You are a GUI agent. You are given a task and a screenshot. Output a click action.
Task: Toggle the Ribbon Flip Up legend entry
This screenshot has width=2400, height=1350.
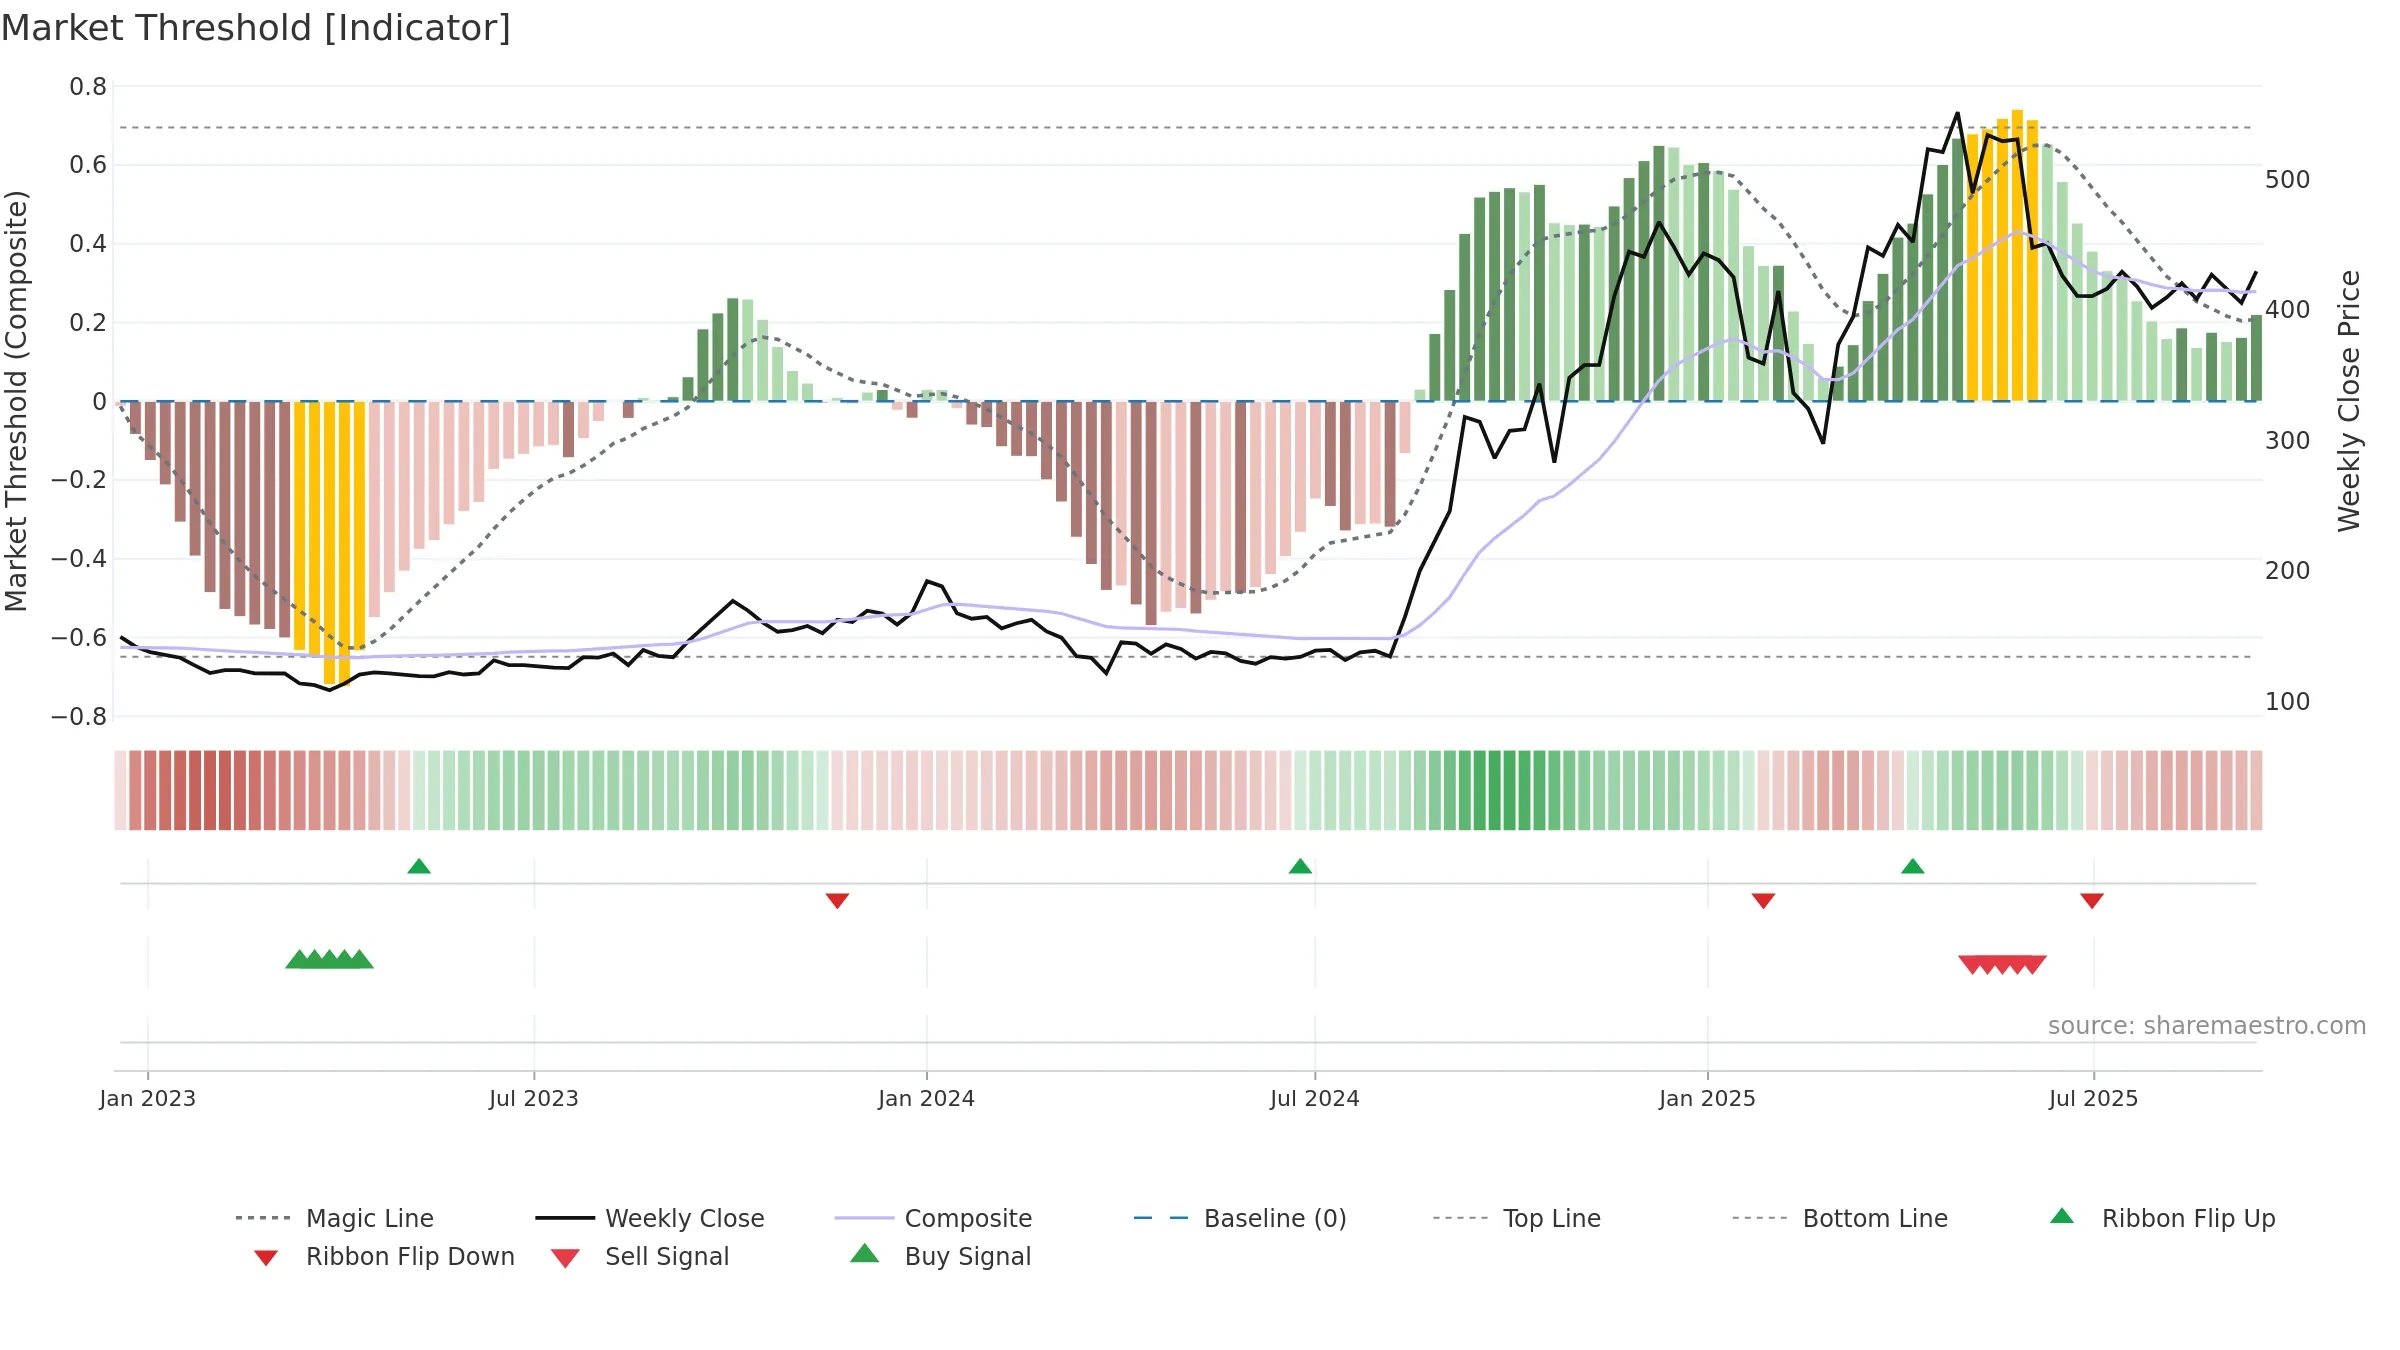pos(2162,1218)
